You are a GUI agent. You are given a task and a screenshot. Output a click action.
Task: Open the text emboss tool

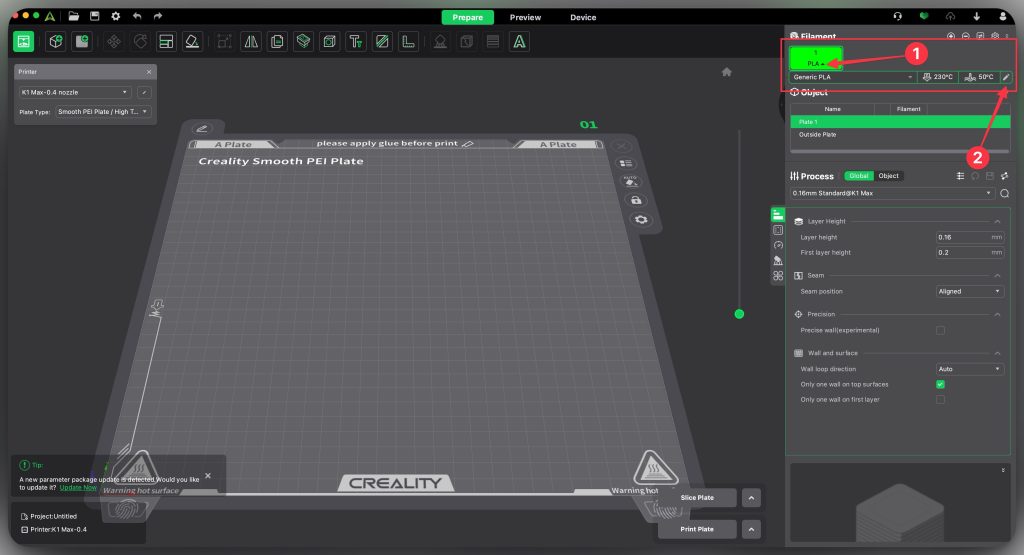(x=356, y=41)
